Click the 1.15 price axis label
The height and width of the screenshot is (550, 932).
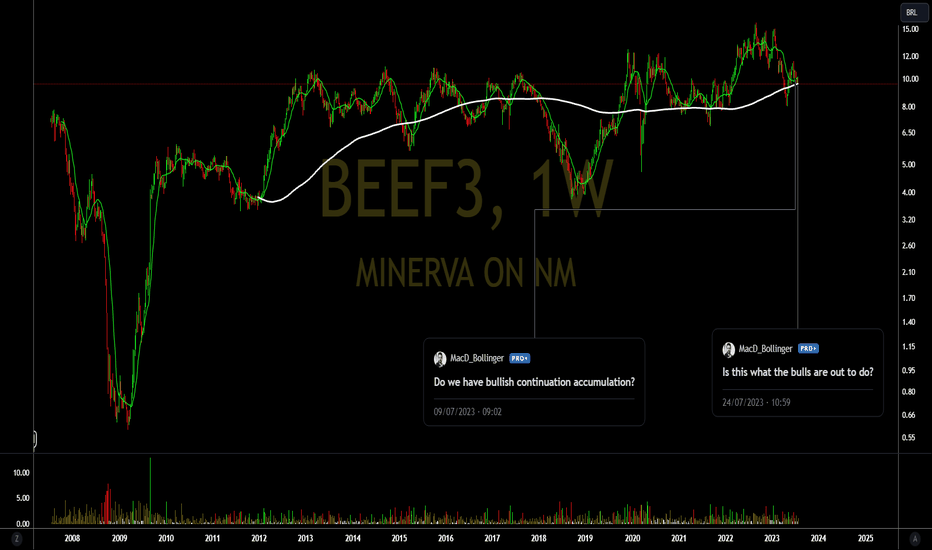[x=909, y=347]
